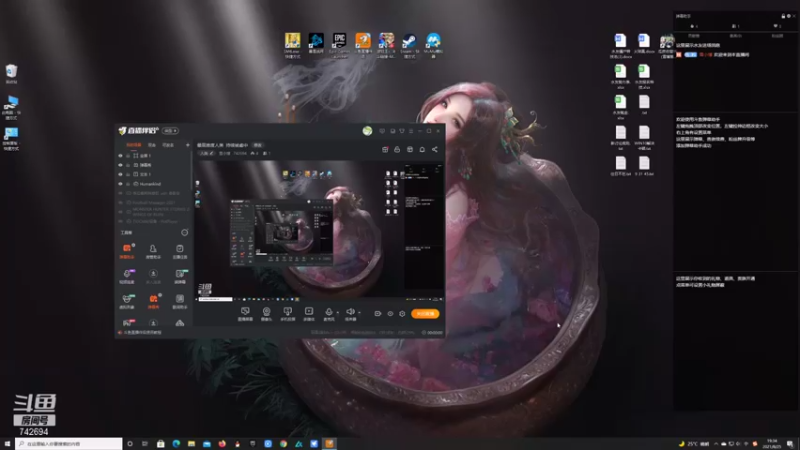The height and width of the screenshot is (450, 800).
Task: Click the notification bell icon above preview
Action: point(422,149)
